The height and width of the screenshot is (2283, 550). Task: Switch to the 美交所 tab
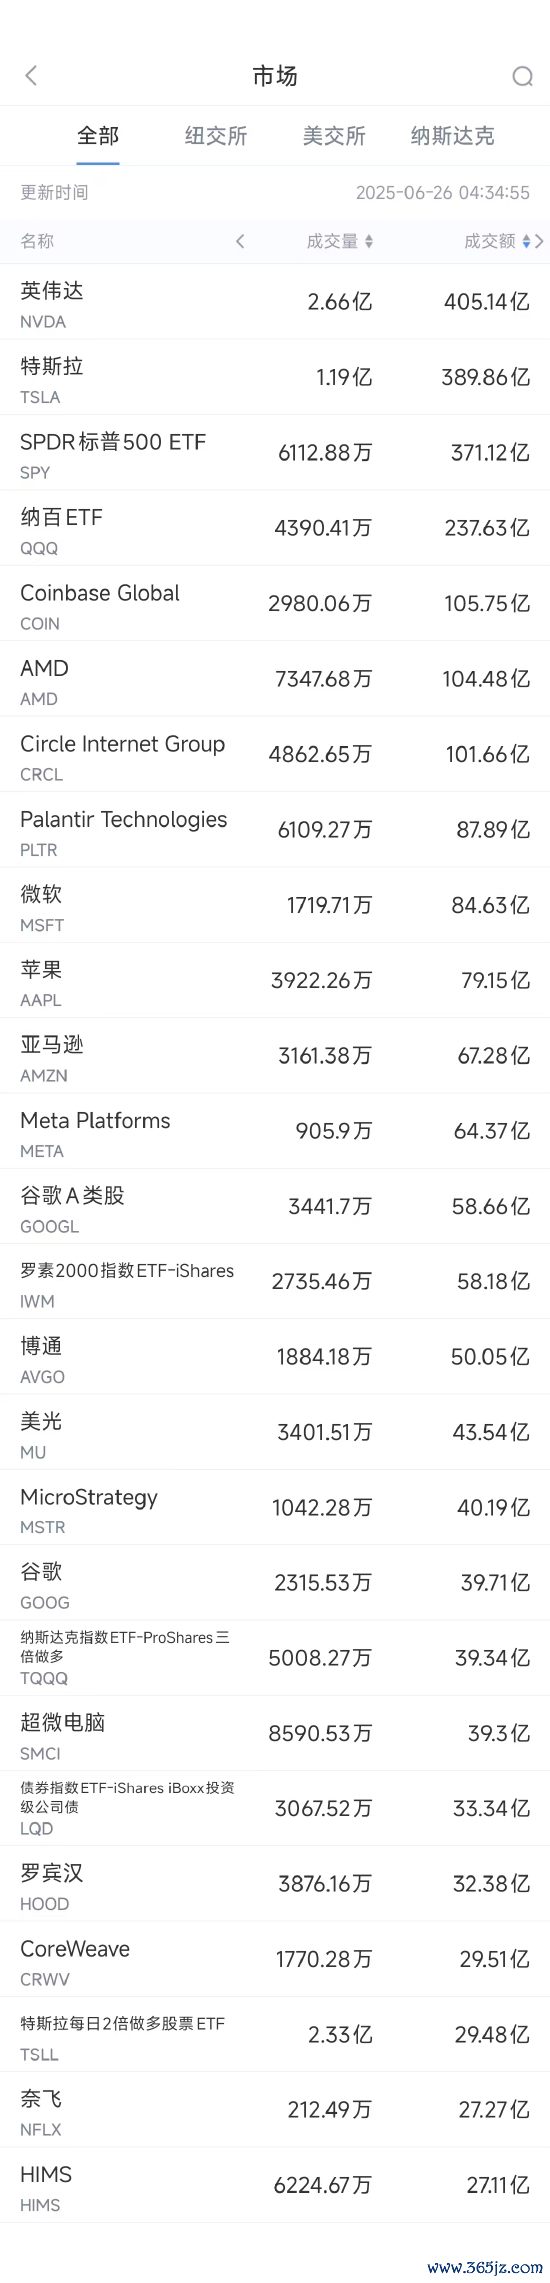(334, 136)
